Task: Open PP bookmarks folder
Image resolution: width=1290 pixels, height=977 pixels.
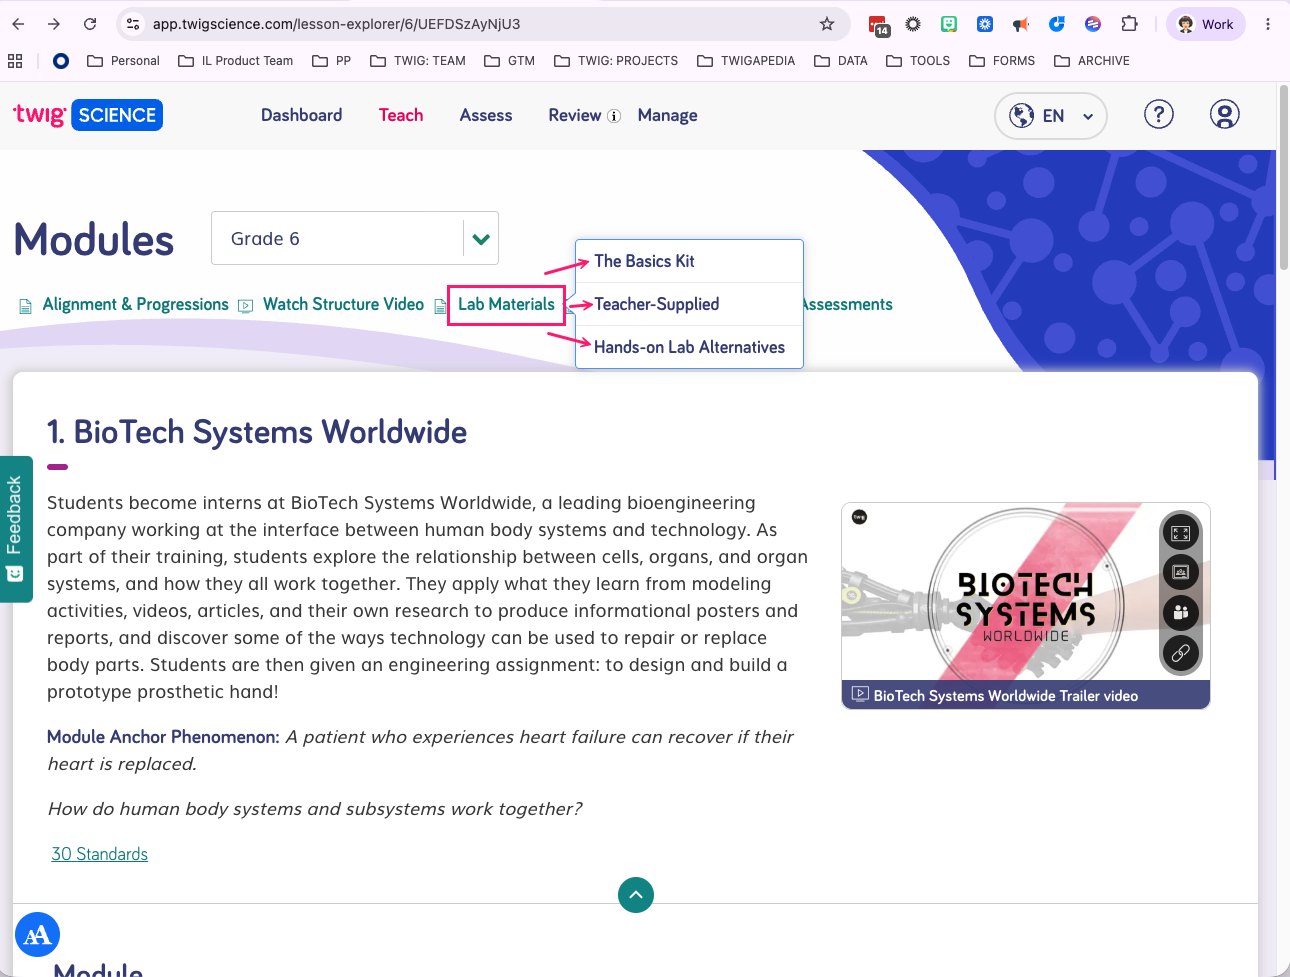Action: (332, 61)
